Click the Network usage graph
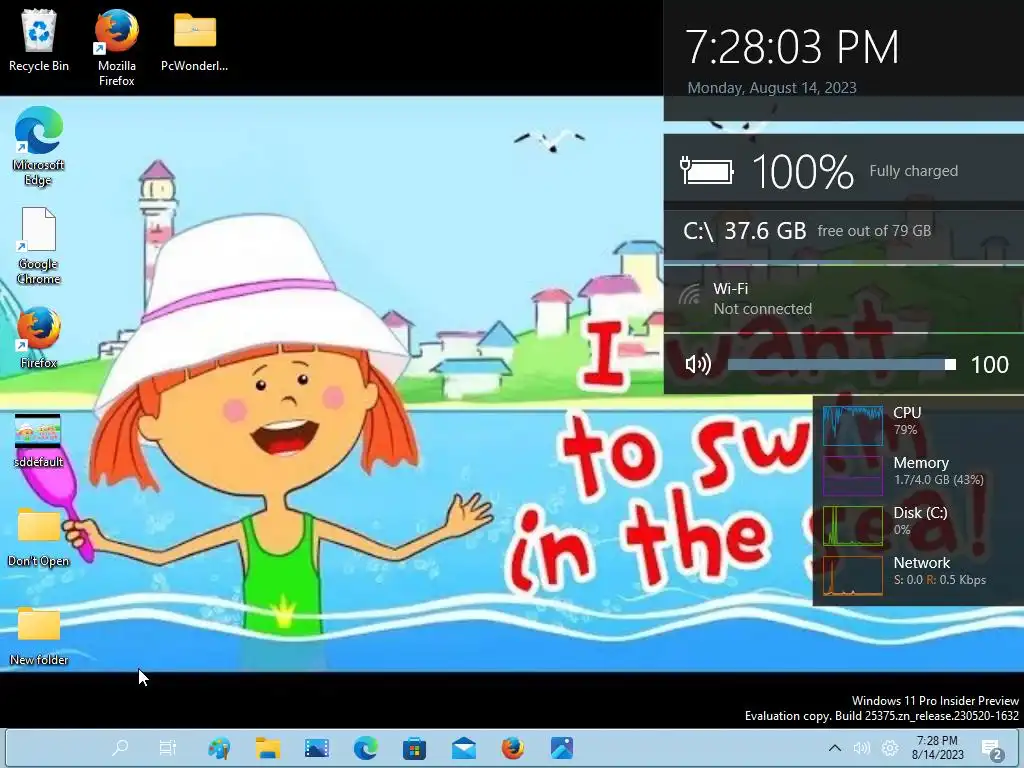The width and height of the screenshot is (1024, 768). [x=852, y=576]
